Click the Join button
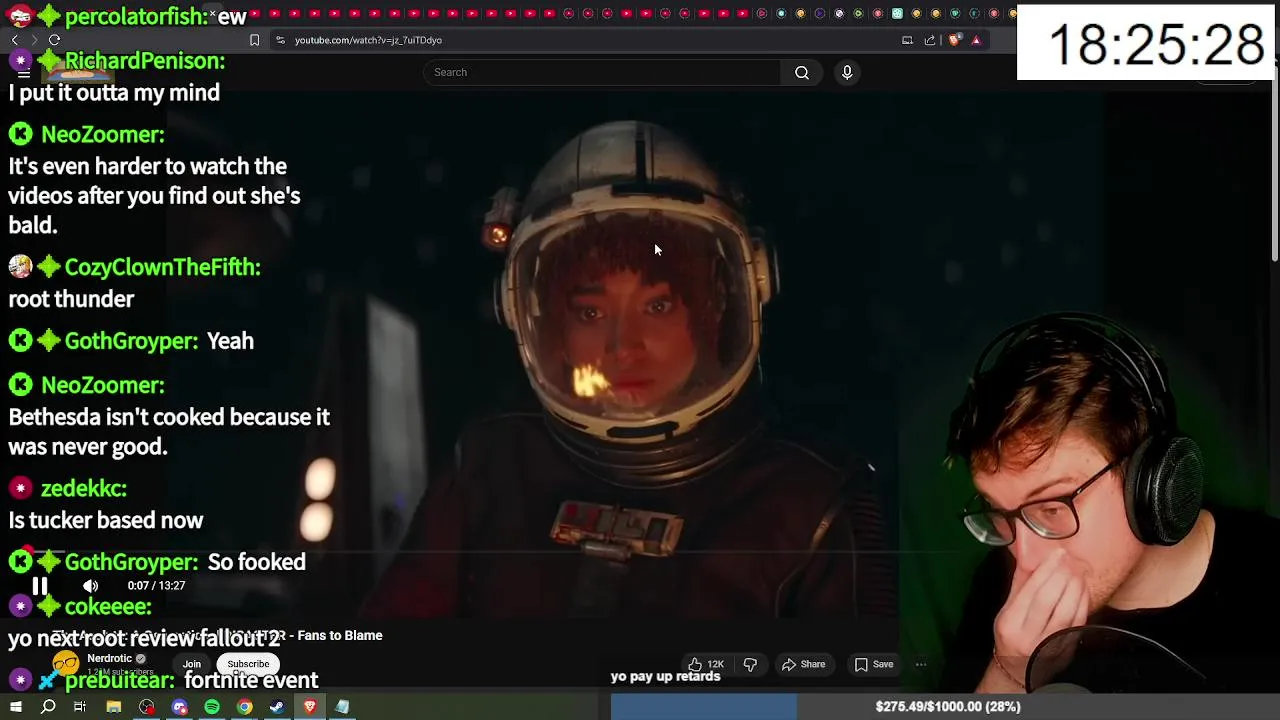1280x720 pixels. (x=192, y=664)
